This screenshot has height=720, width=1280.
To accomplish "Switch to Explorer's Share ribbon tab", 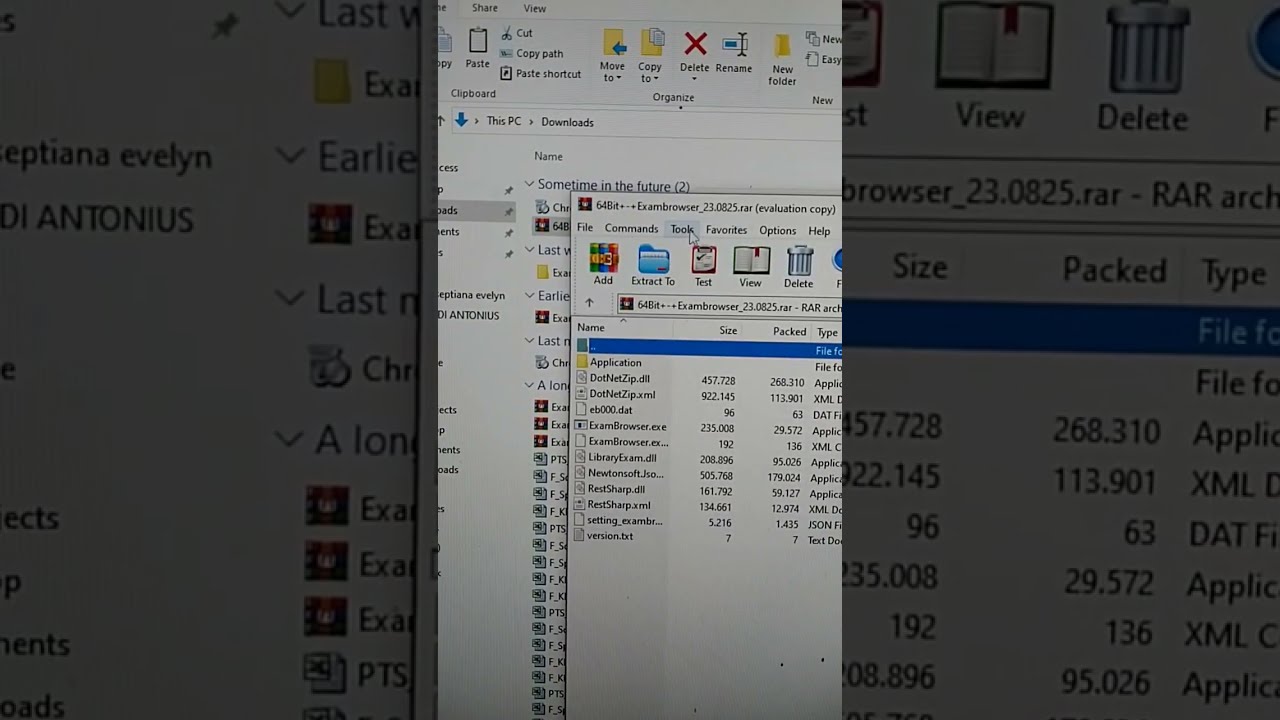I will 485,8.
